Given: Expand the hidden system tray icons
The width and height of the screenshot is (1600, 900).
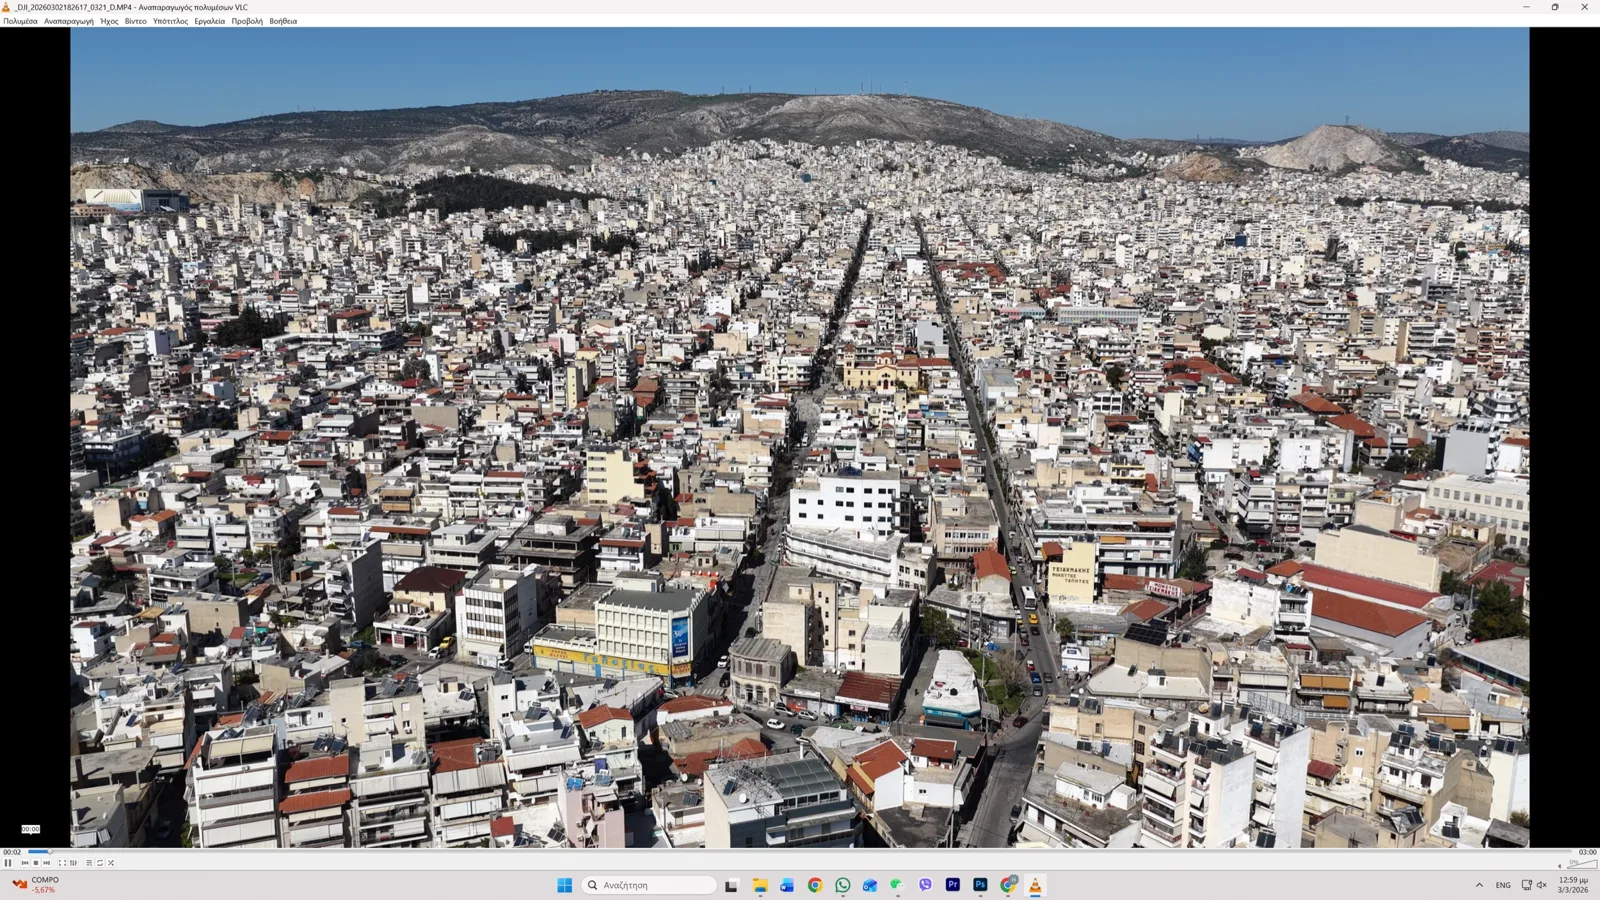Looking at the screenshot, I should coord(1479,885).
